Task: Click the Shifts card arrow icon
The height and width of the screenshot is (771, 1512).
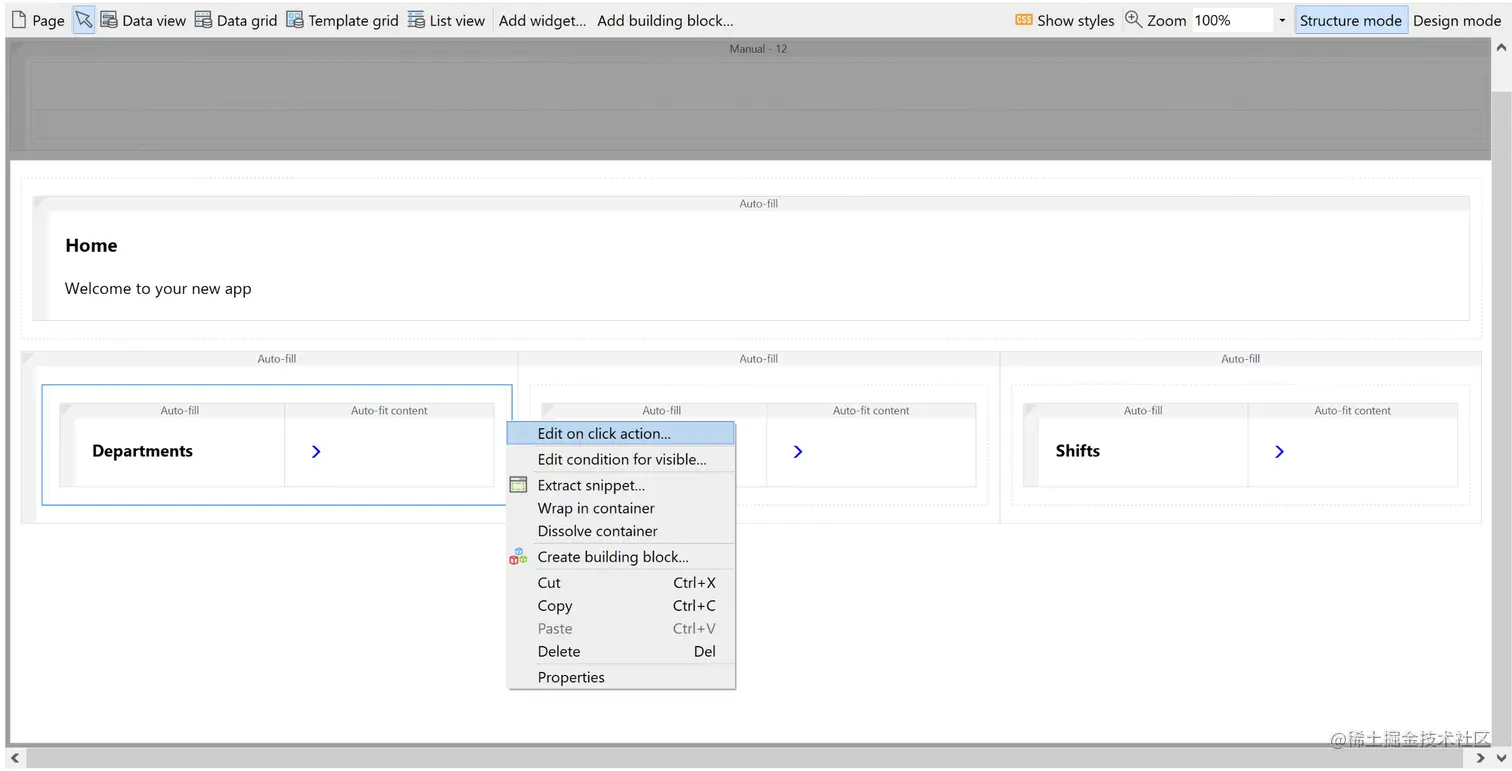Action: pos(1280,452)
